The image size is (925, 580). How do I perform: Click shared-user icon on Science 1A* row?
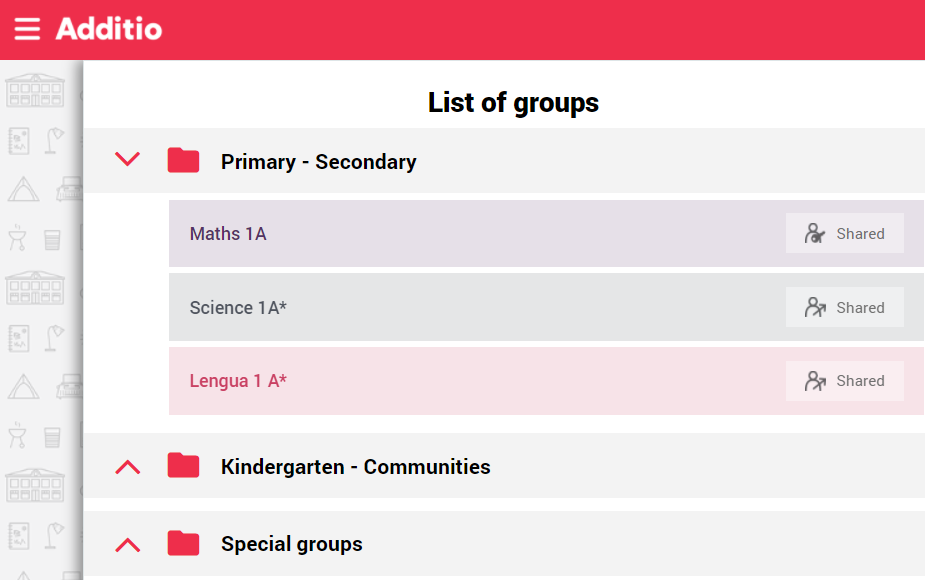pos(815,307)
